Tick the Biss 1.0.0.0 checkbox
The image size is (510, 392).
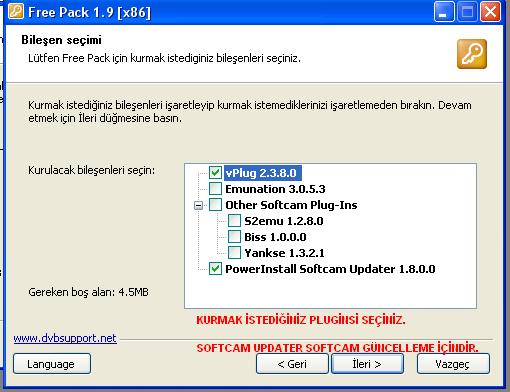(x=234, y=236)
